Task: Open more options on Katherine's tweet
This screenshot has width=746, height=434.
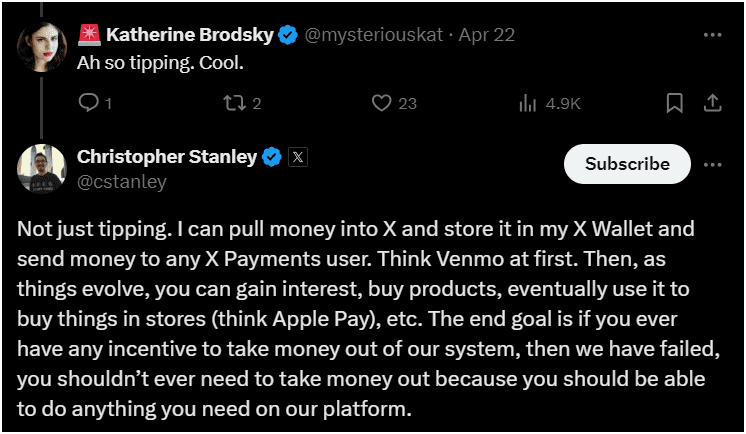Action: point(713,35)
